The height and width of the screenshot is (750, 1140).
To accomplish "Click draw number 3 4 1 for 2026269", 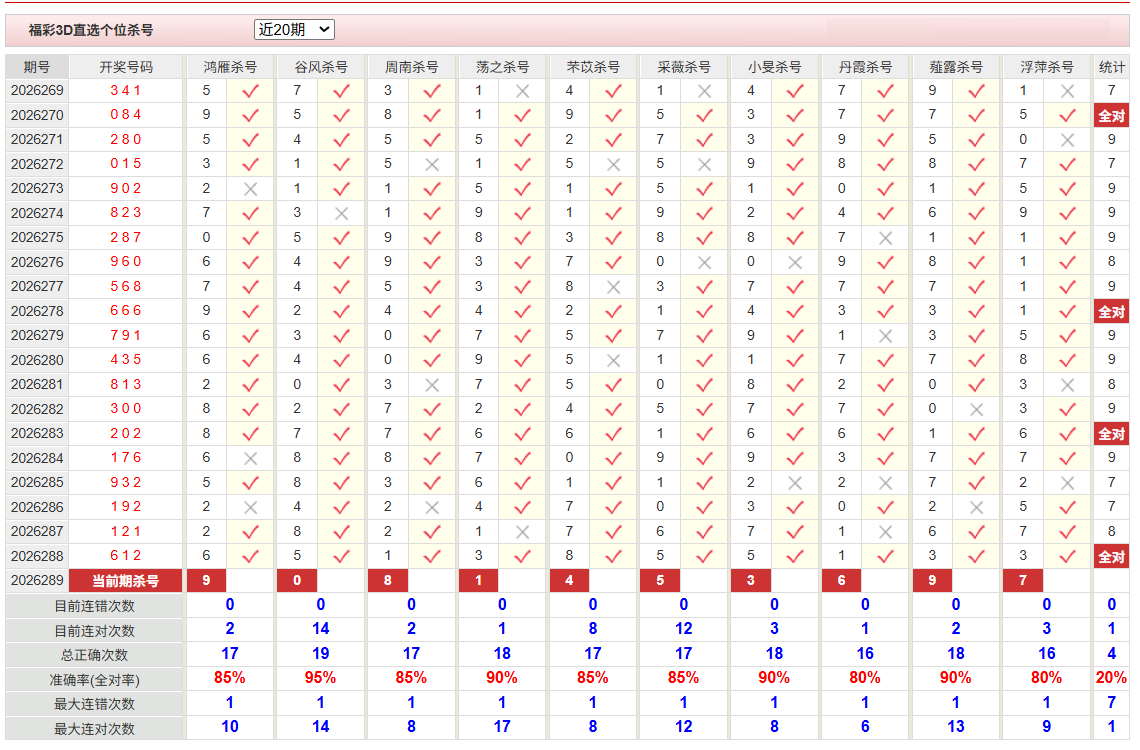I will click(126, 91).
